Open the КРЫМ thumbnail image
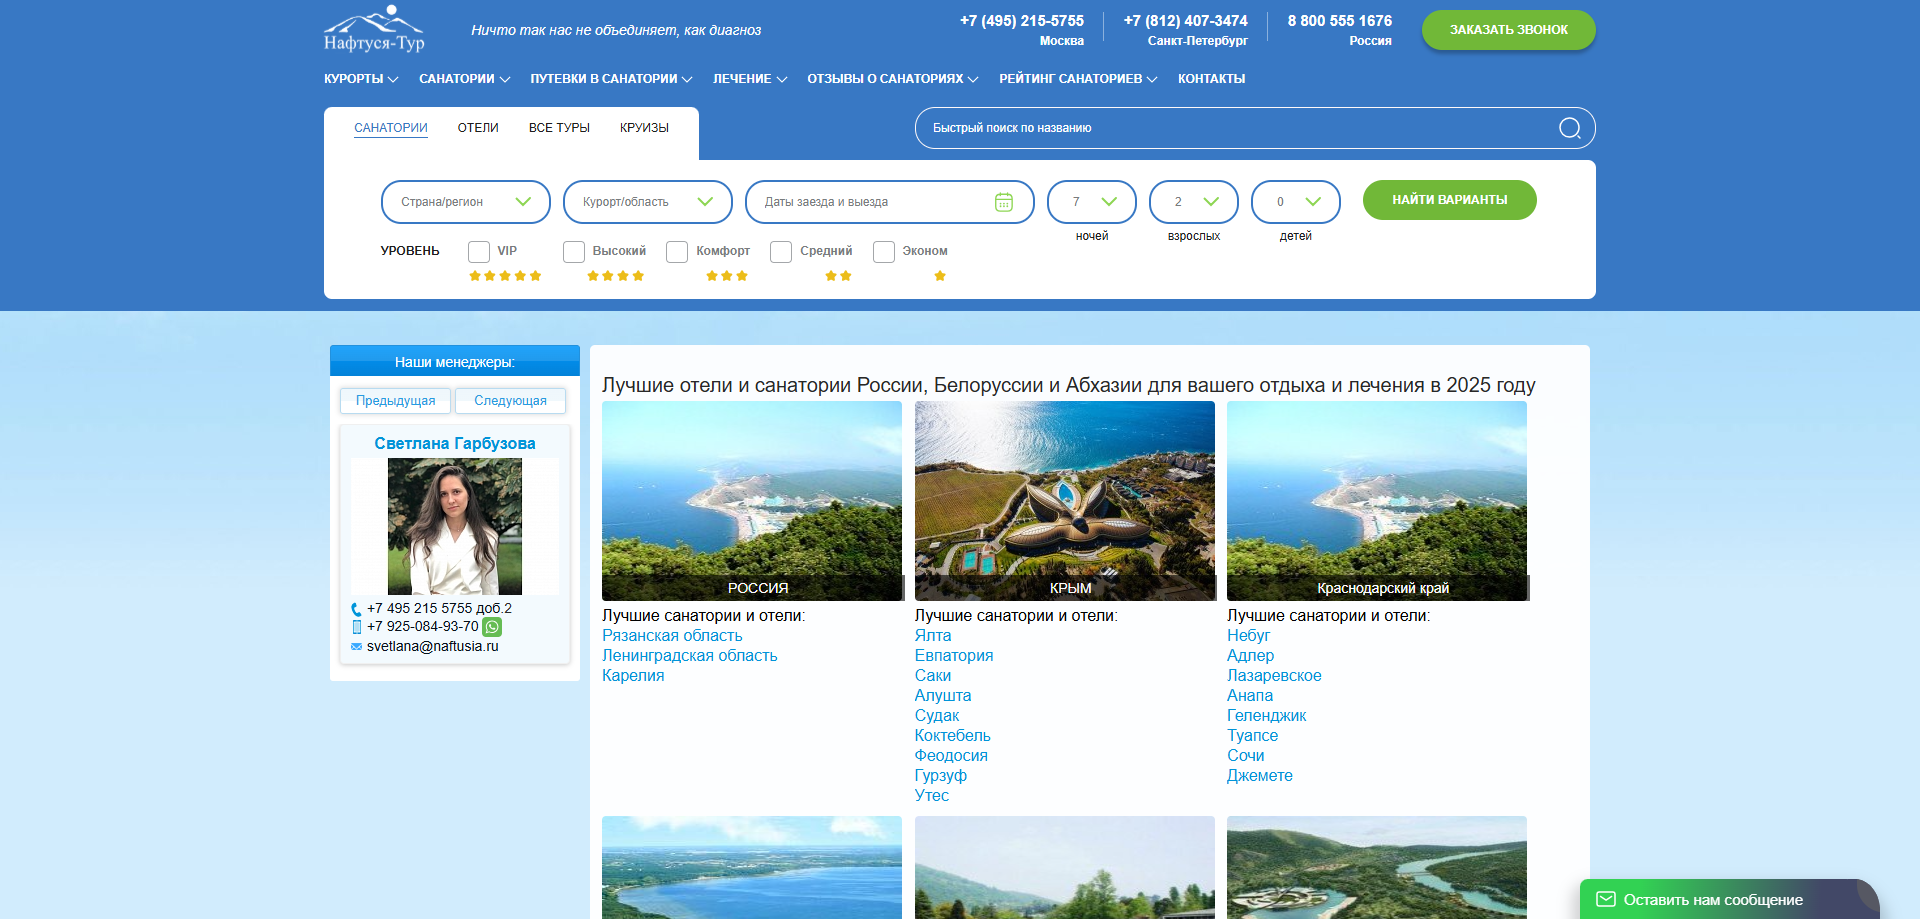The width and height of the screenshot is (1920, 919). pyautogui.click(x=1065, y=501)
